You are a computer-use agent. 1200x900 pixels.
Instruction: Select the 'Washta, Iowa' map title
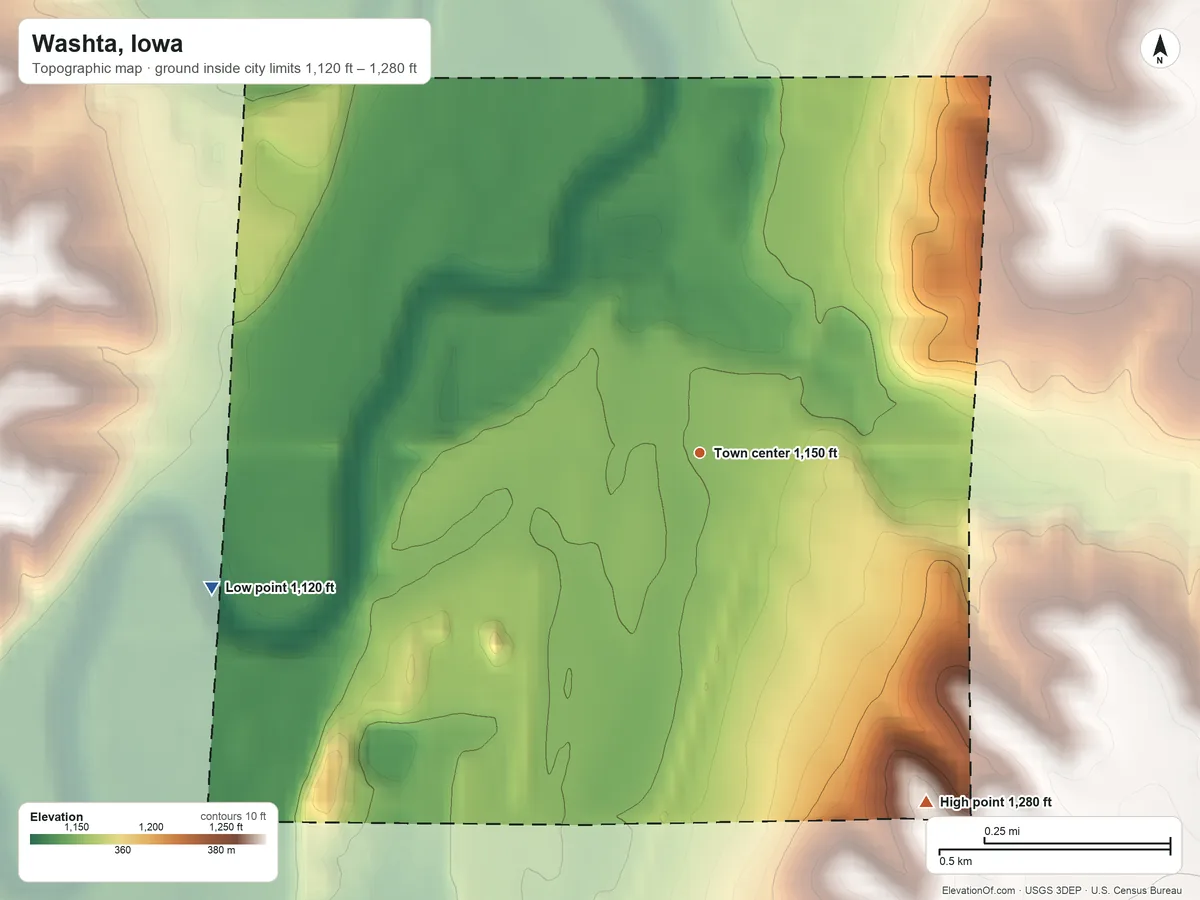coord(107,44)
